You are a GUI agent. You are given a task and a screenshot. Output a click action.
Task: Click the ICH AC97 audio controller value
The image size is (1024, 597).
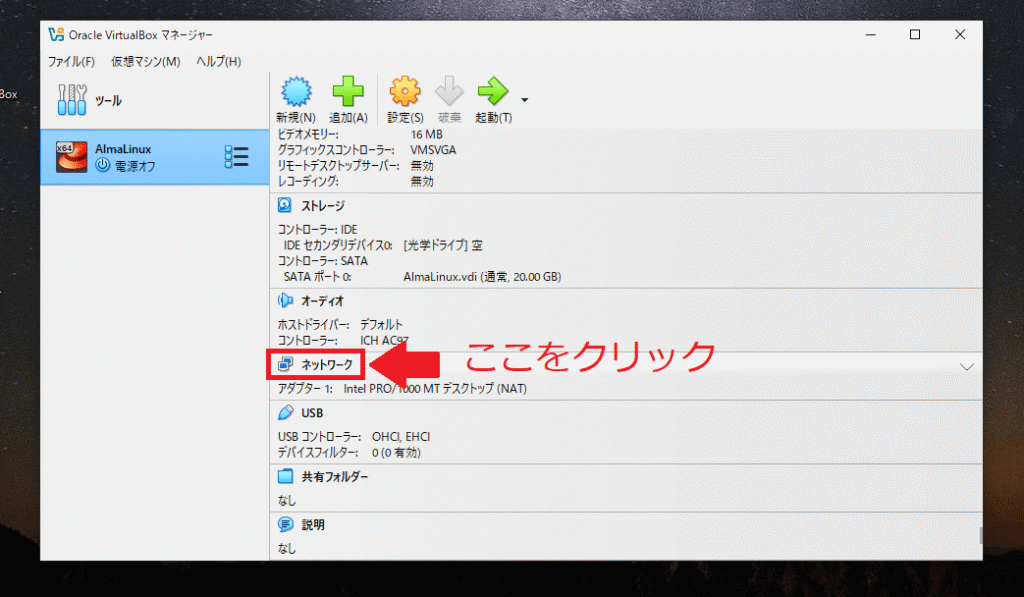coord(384,341)
